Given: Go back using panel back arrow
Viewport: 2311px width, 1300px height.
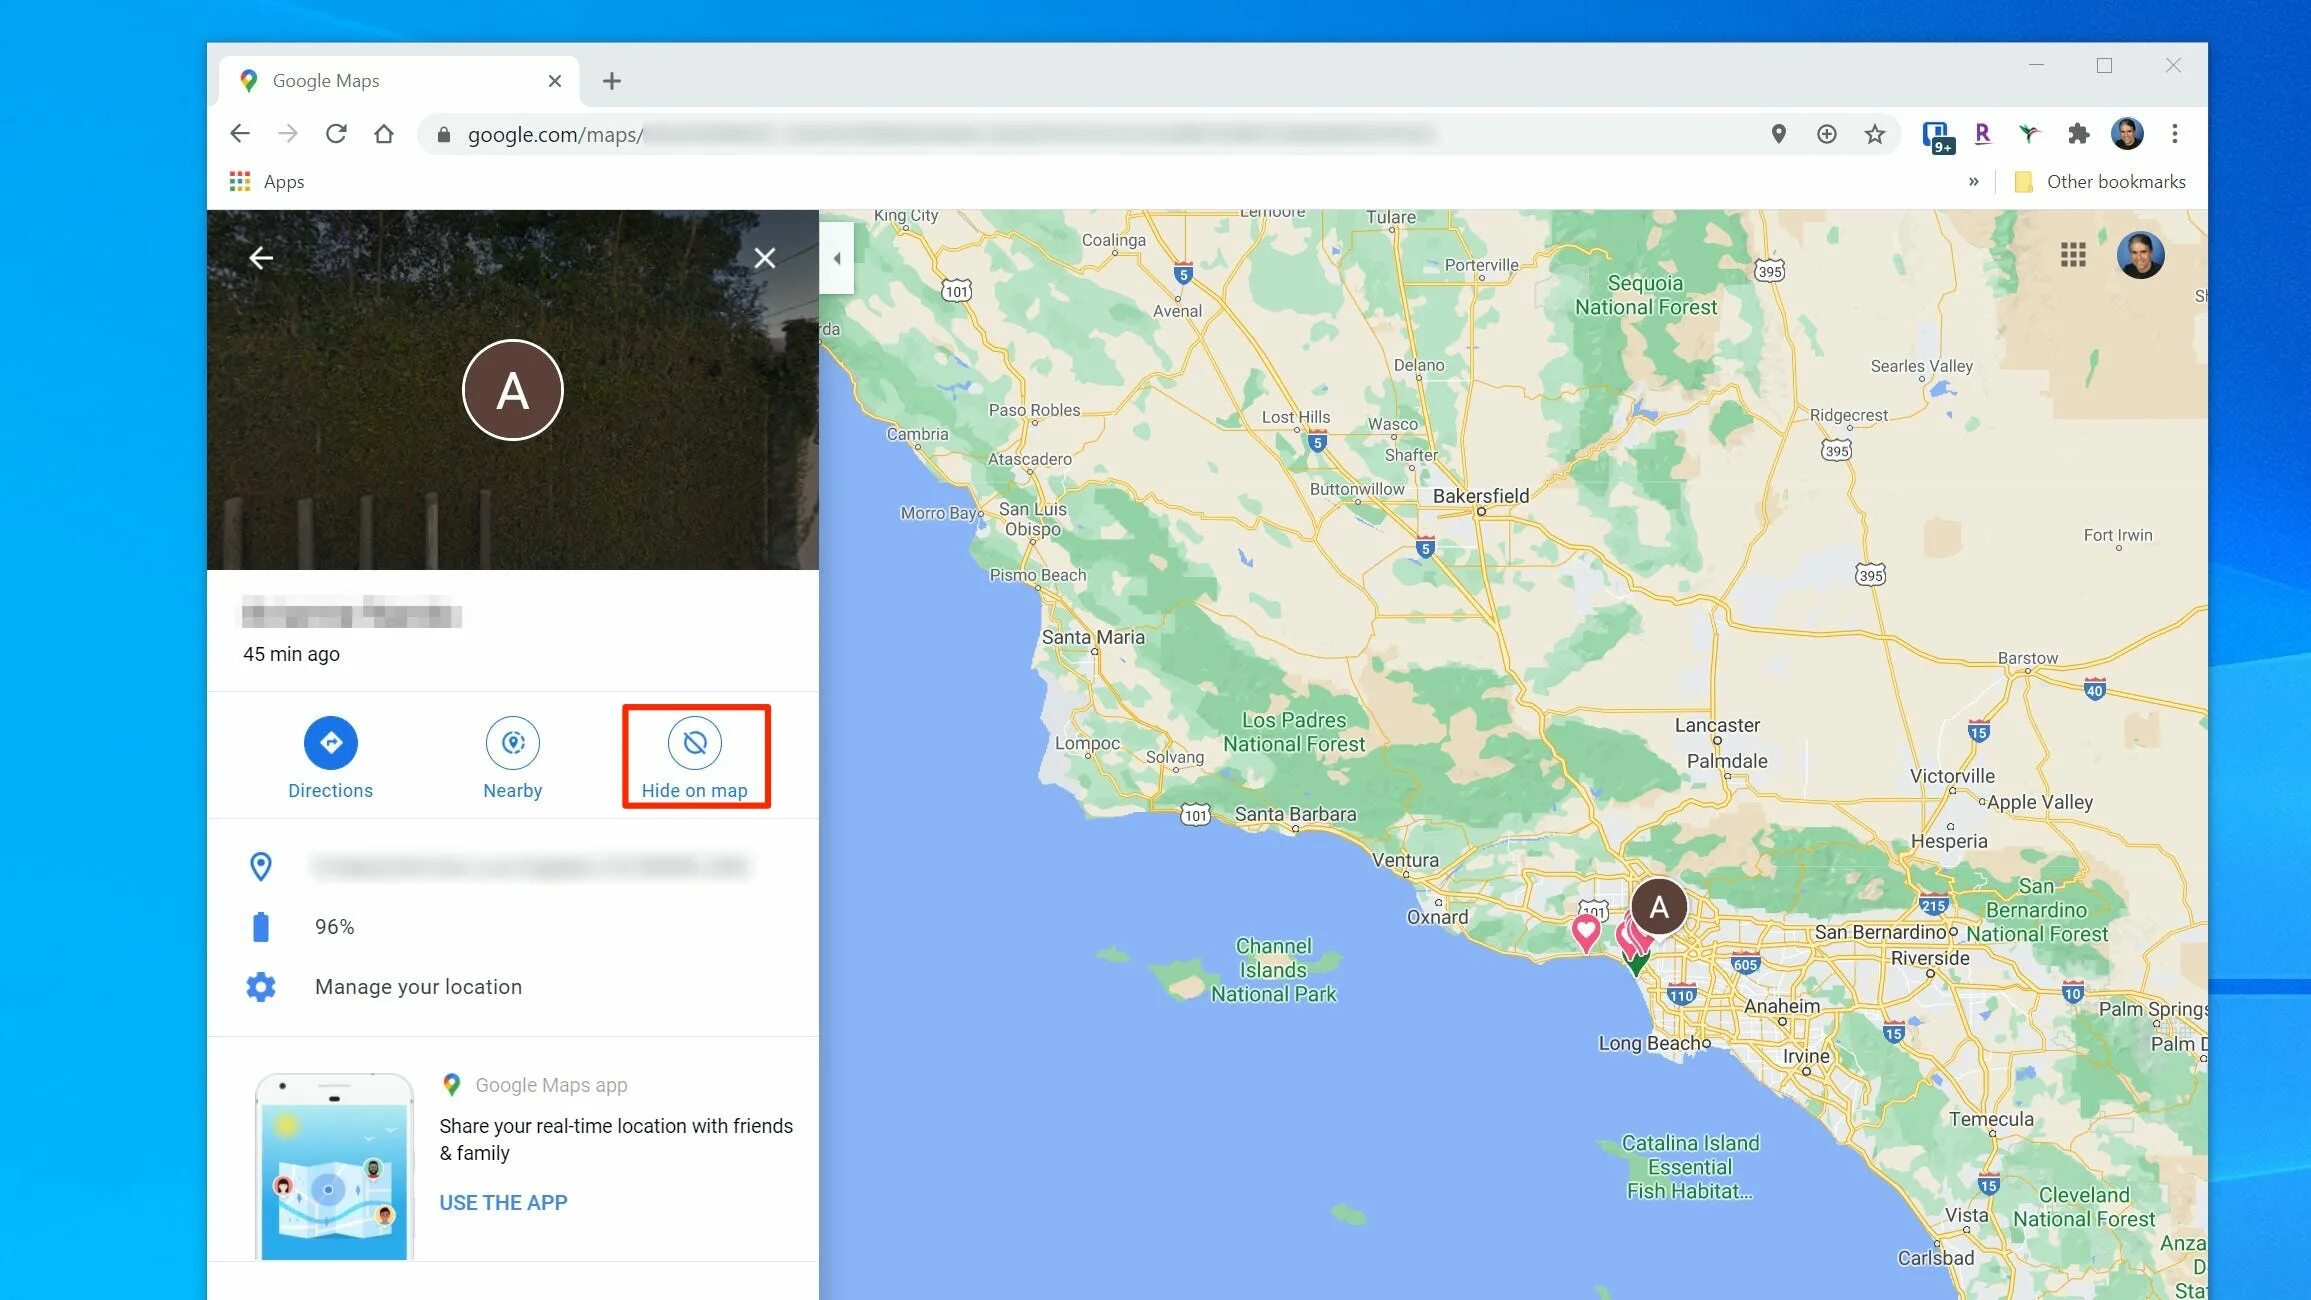Looking at the screenshot, I should pyautogui.click(x=261, y=258).
